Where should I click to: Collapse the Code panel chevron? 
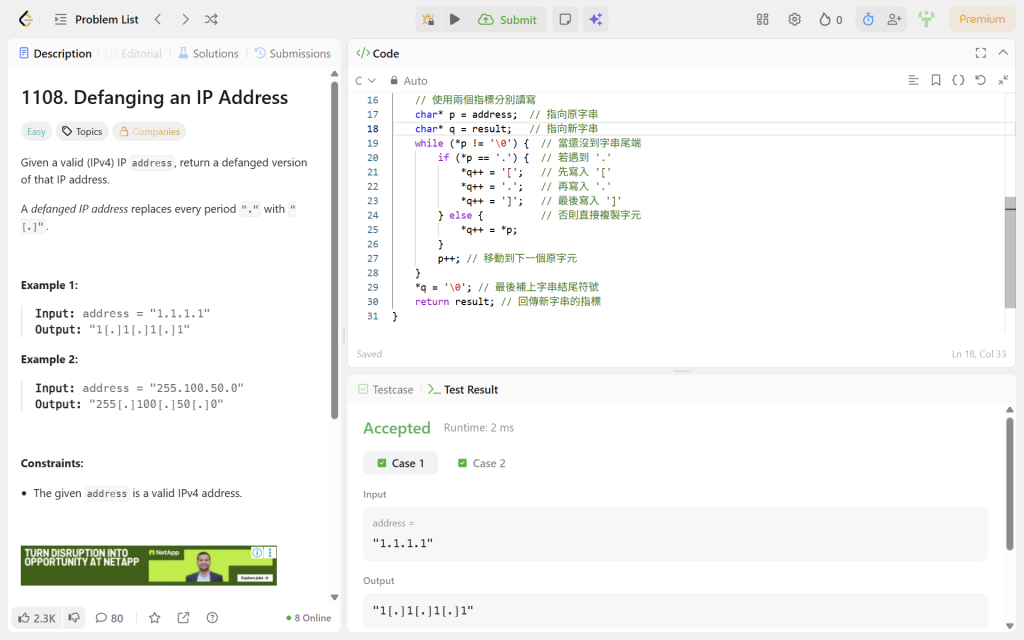click(1003, 53)
